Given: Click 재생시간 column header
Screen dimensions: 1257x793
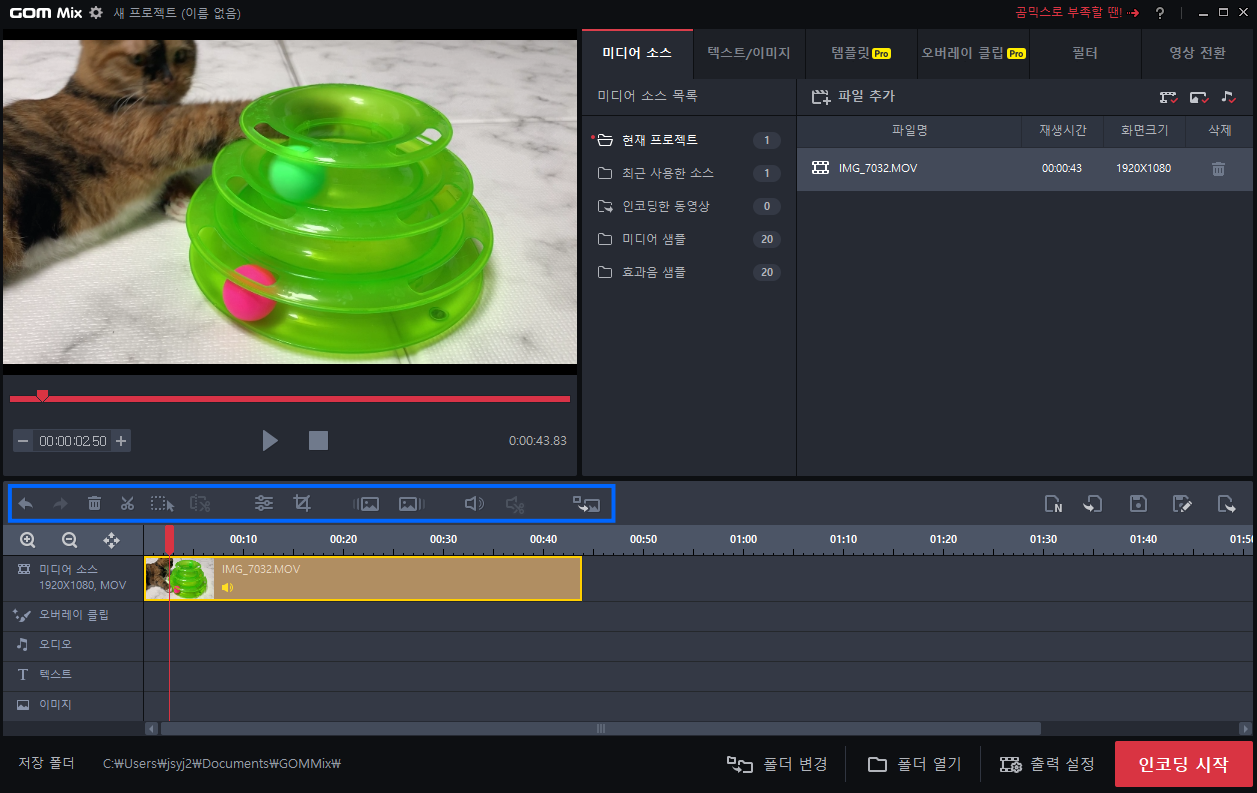Looking at the screenshot, I should (x=1062, y=130).
